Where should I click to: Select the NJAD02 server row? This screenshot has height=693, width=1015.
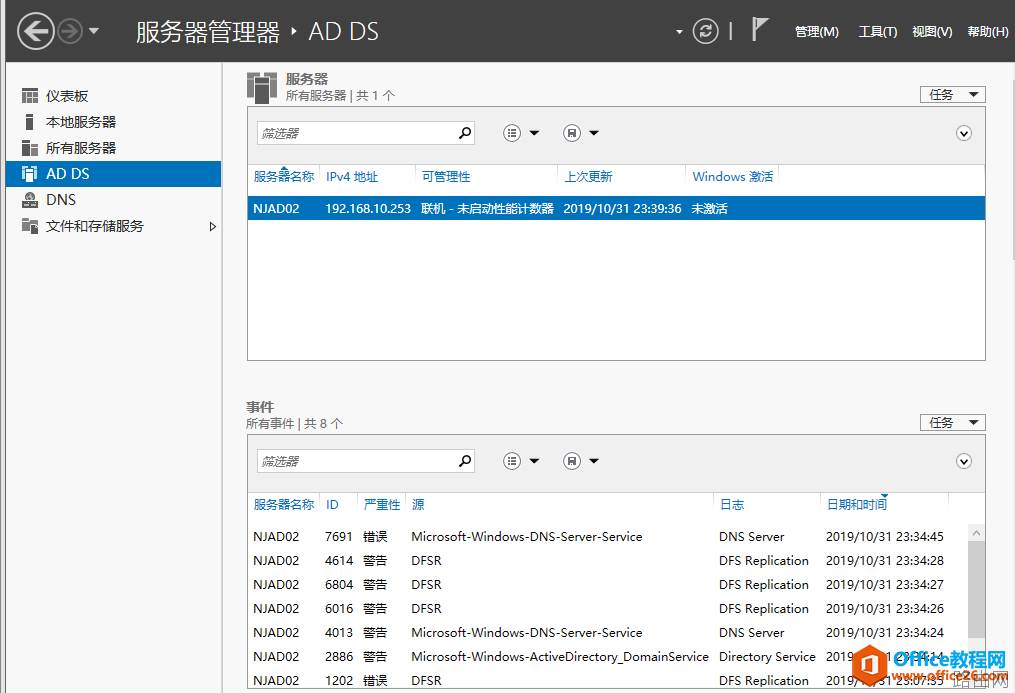(x=616, y=208)
